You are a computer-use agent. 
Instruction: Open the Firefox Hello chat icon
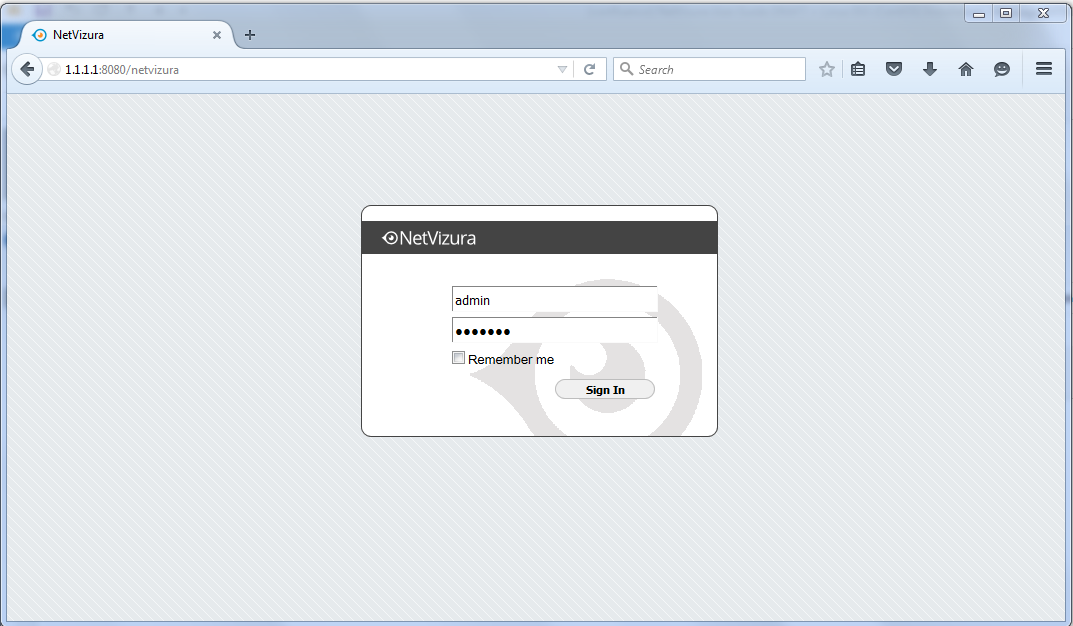pyautogui.click(x=1002, y=69)
